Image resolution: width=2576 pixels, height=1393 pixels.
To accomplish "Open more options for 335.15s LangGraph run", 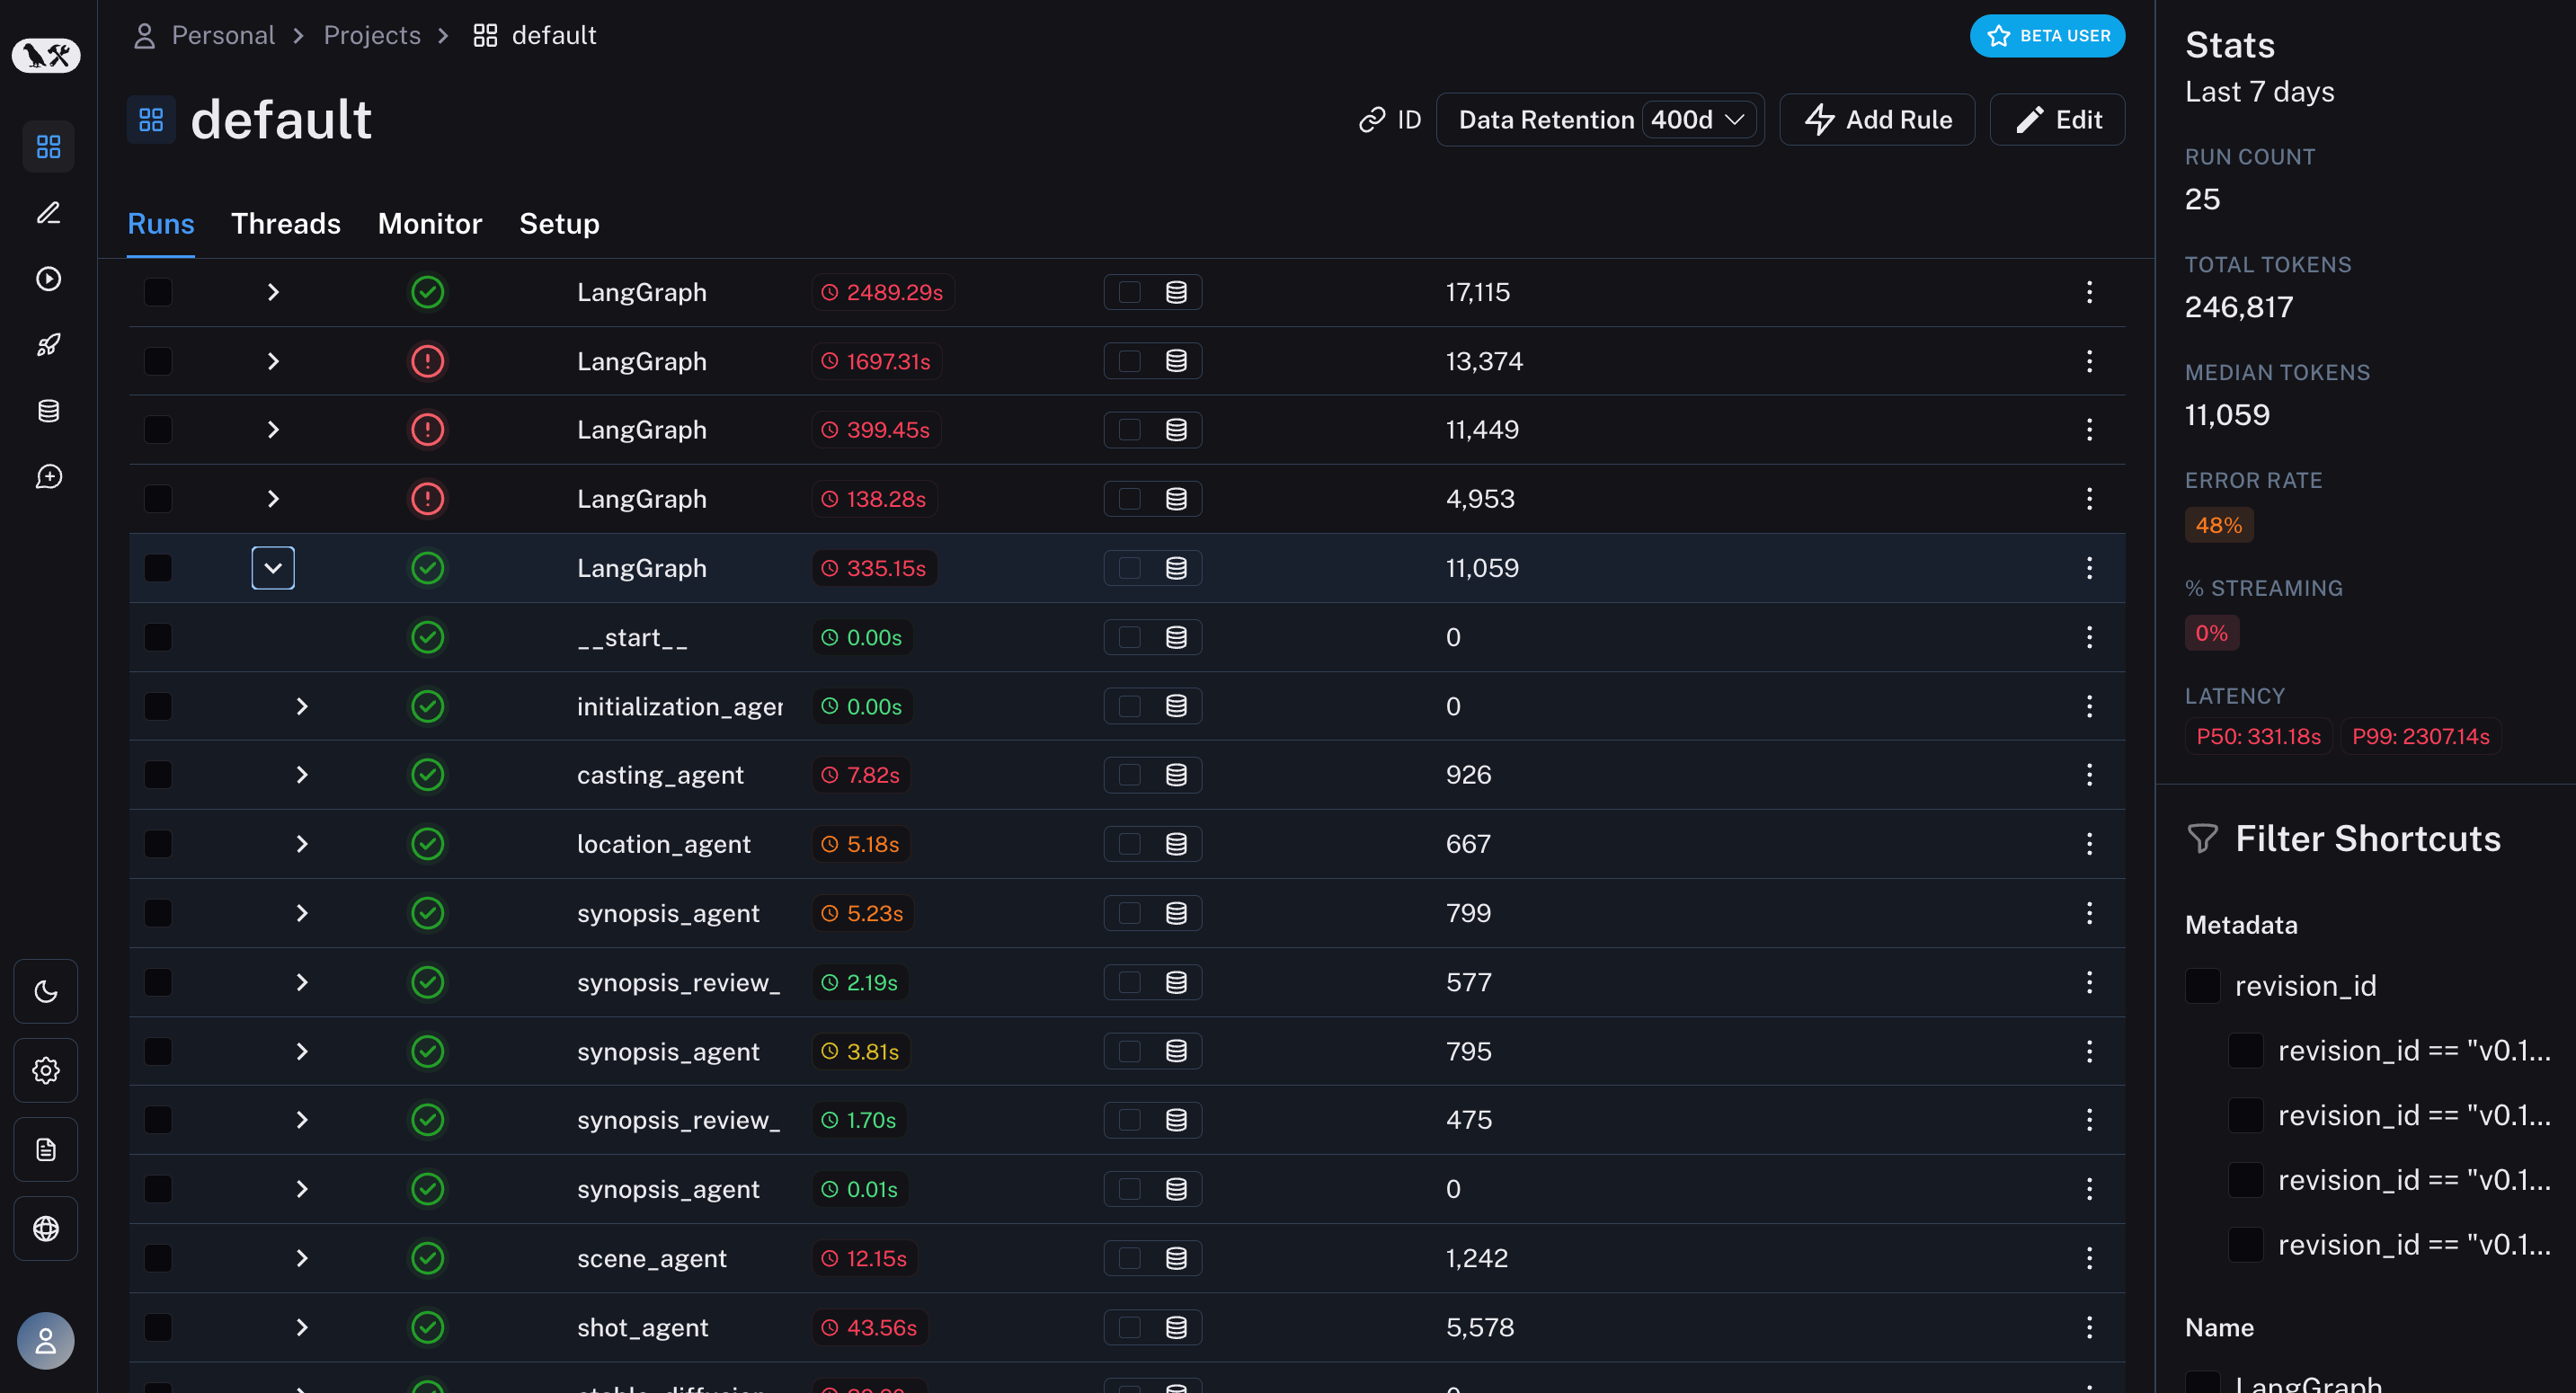I will 2089,568.
